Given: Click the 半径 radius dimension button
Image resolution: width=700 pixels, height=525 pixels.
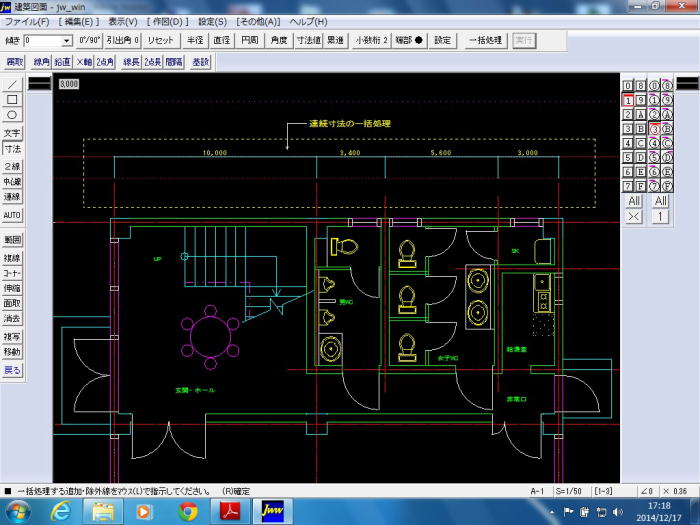Looking at the screenshot, I should [195, 41].
